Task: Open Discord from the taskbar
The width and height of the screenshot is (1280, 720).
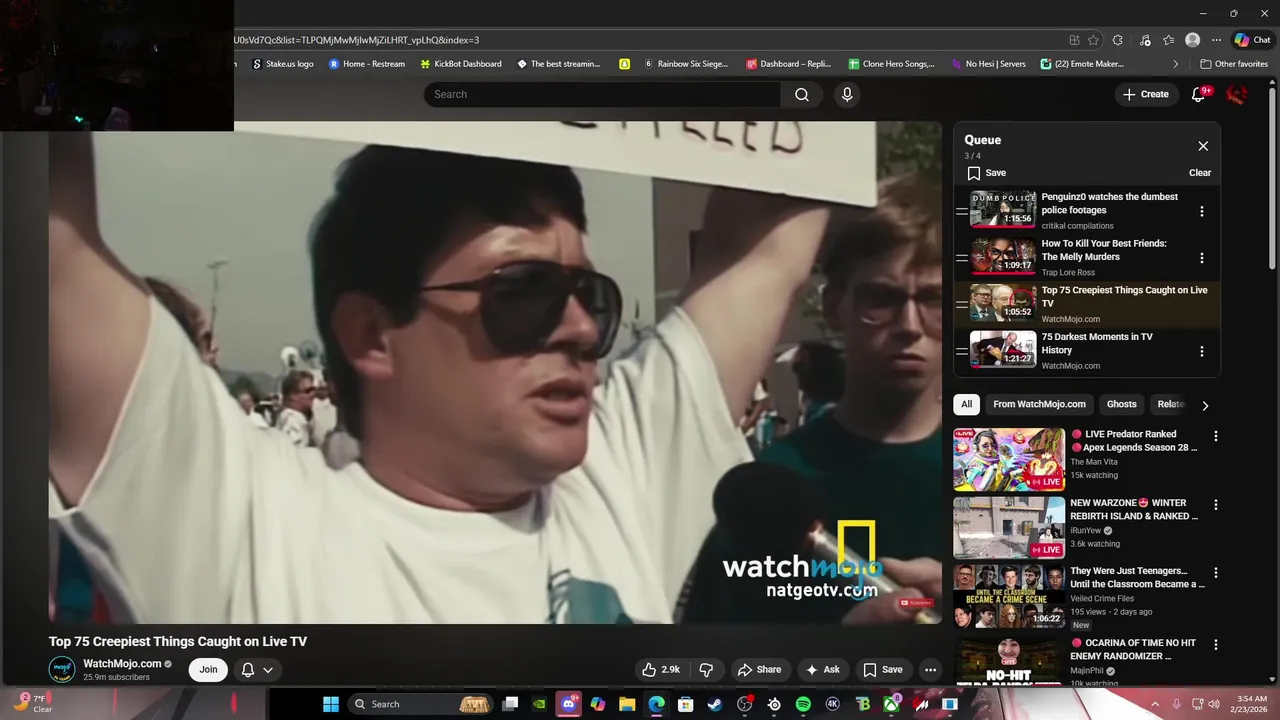Action: point(569,704)
